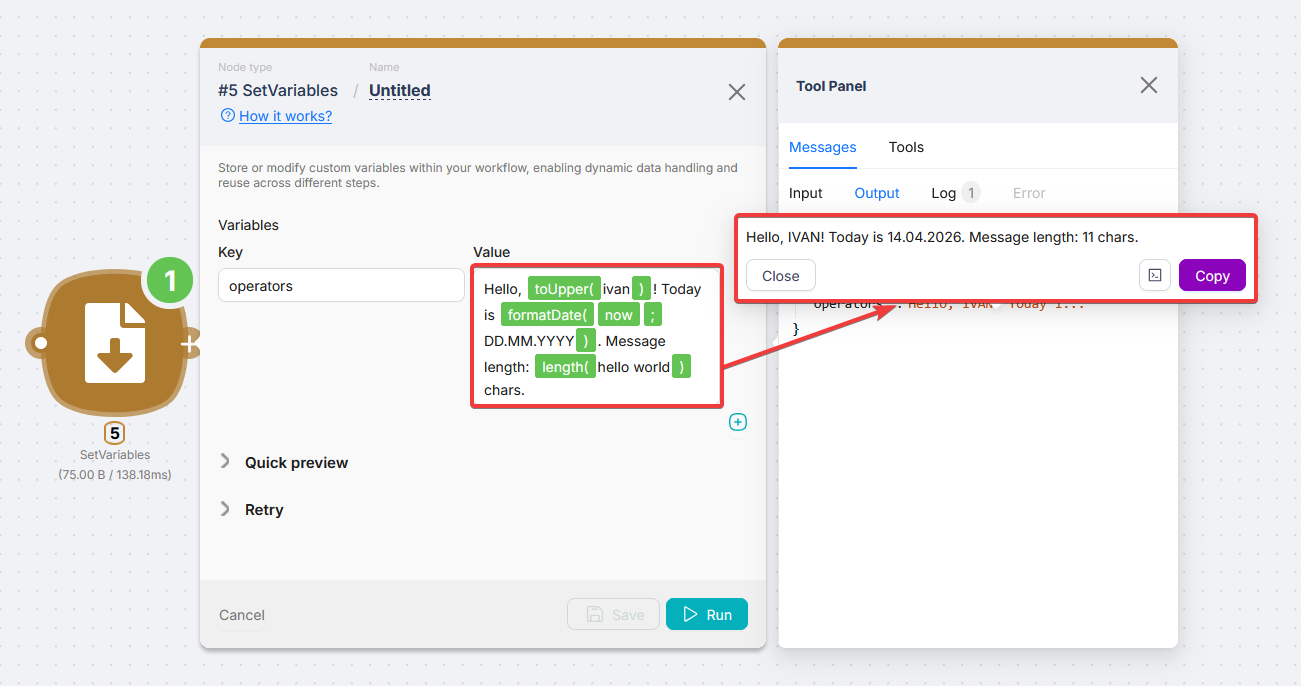Close the SetVariables settings panel
This screenshot has width=1301, height=686.
[737, 92]
